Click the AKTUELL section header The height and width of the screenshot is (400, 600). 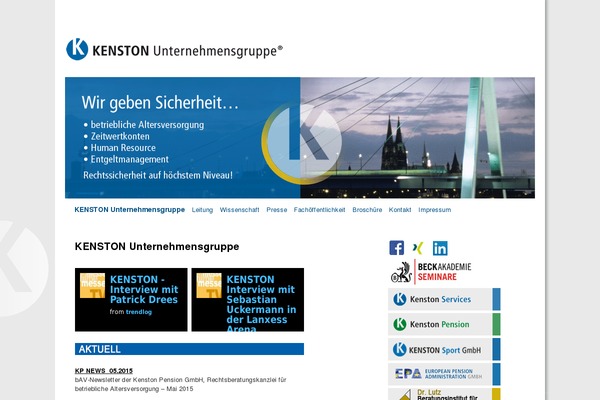click(189, 349)
